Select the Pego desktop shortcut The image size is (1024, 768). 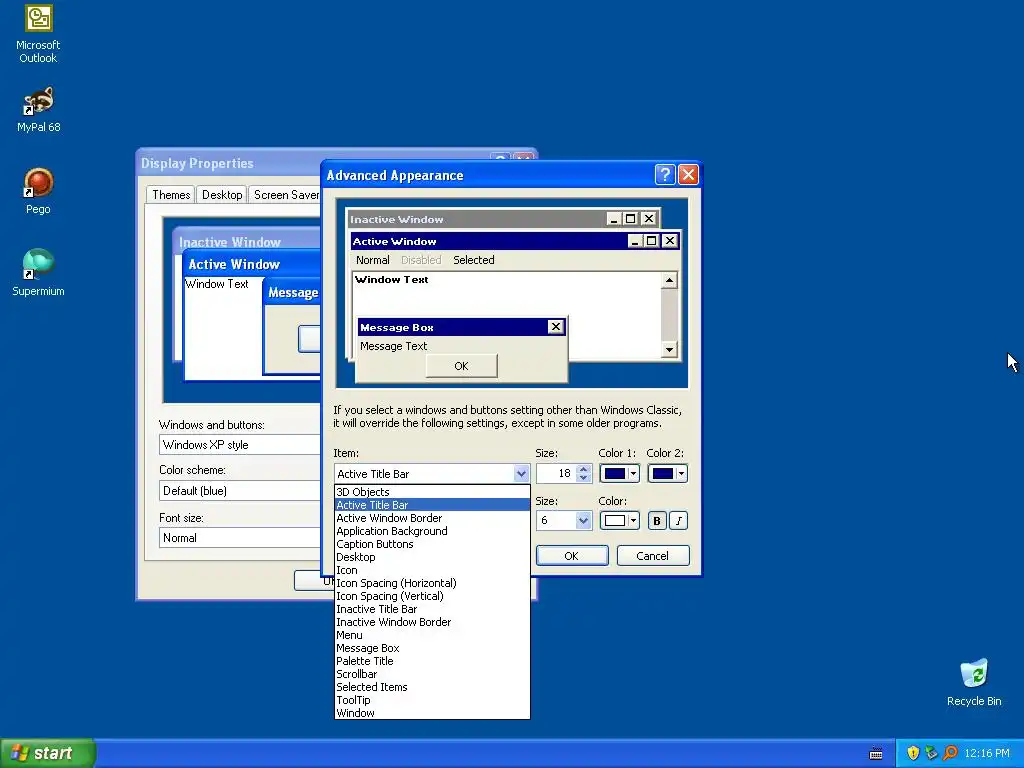click(38, 191)
